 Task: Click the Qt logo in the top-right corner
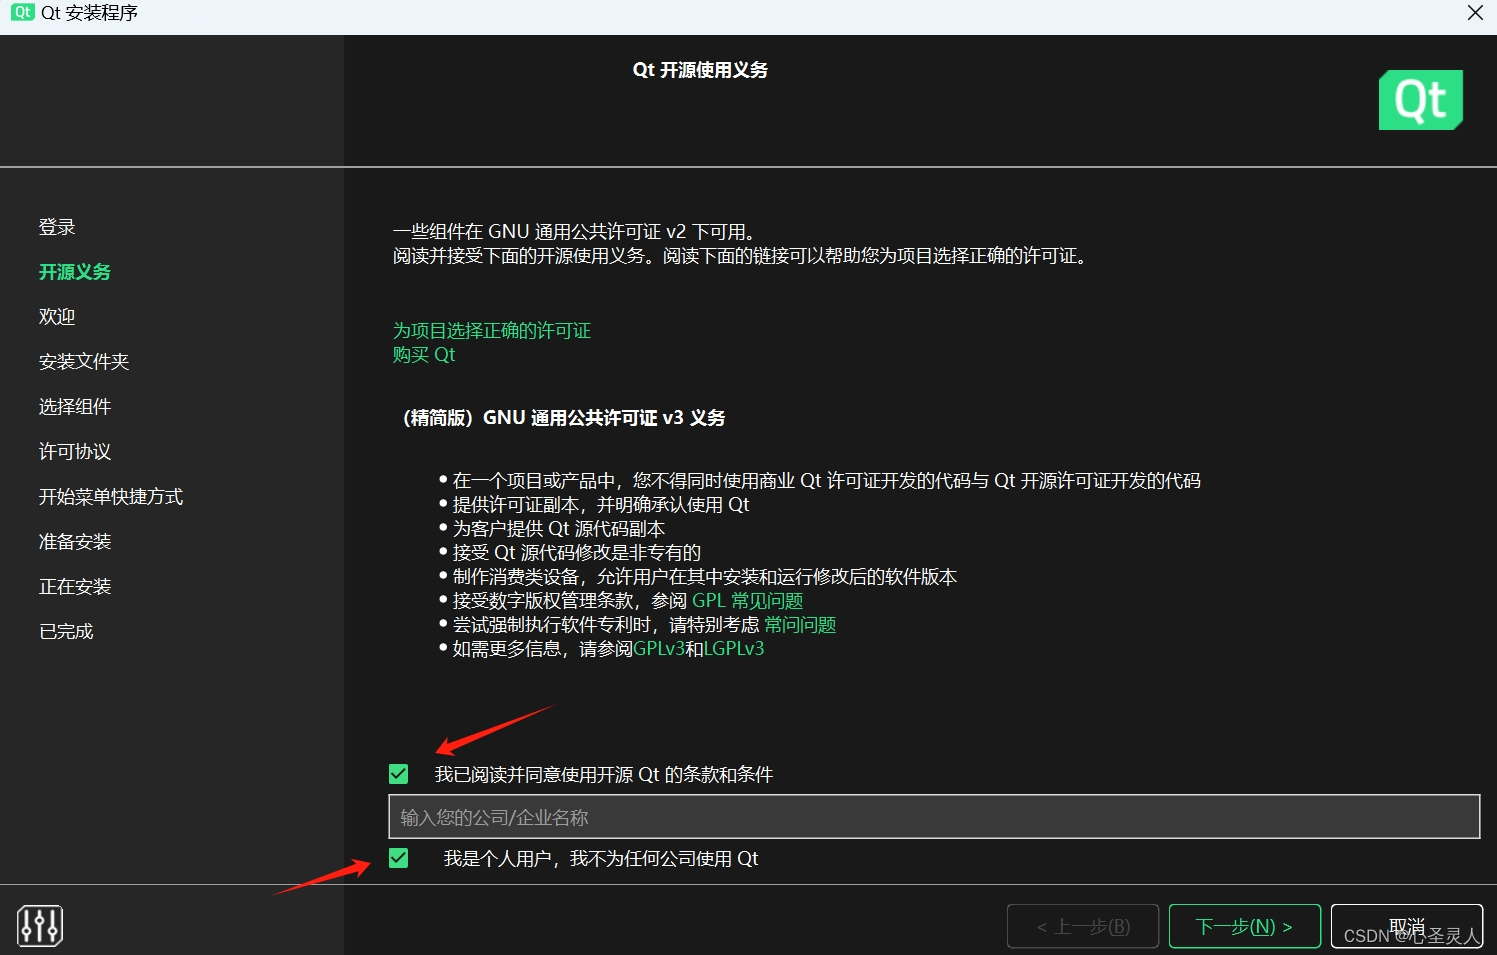point(1420,100)
